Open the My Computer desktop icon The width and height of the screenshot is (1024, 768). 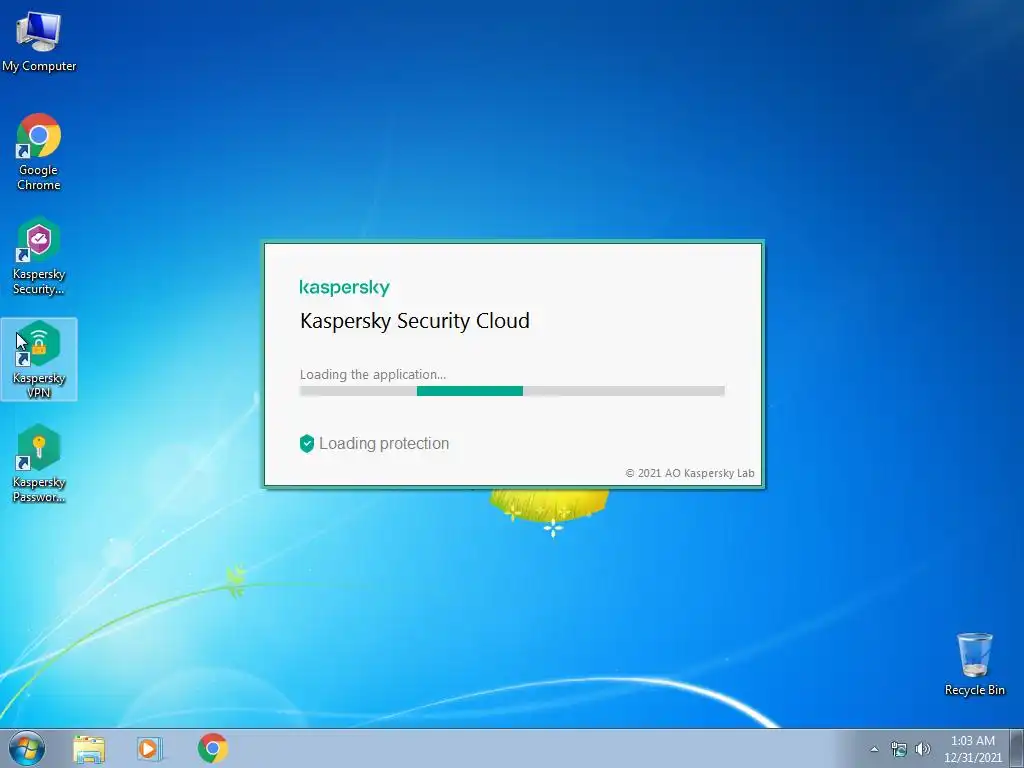coord(39,42)
